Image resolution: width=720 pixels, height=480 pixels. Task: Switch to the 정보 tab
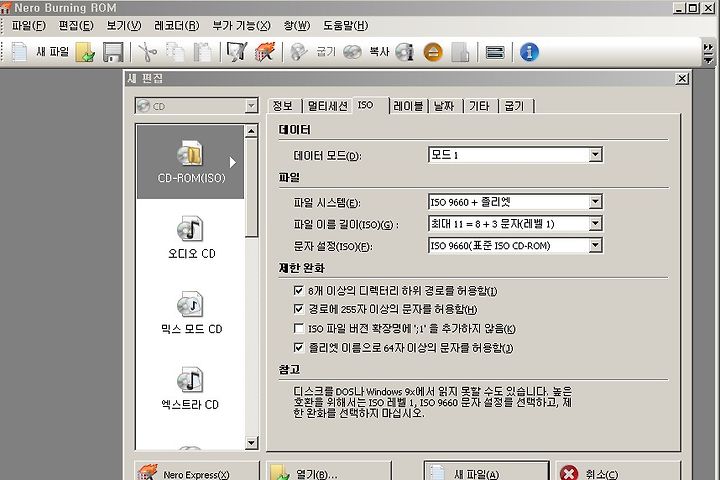283,106
